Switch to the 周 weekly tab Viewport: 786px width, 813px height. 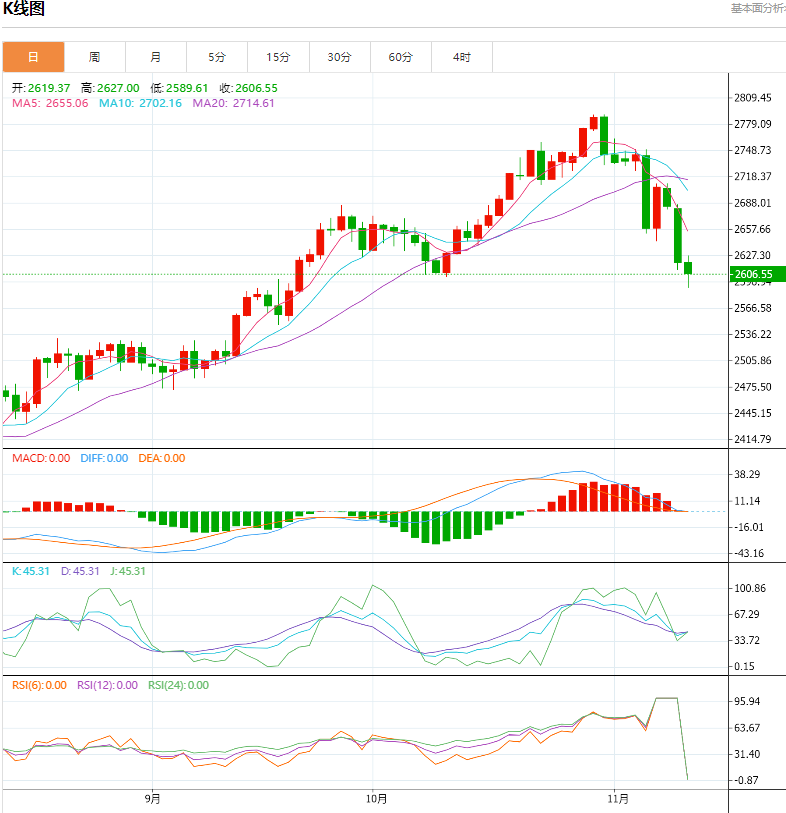click(94, 57)
